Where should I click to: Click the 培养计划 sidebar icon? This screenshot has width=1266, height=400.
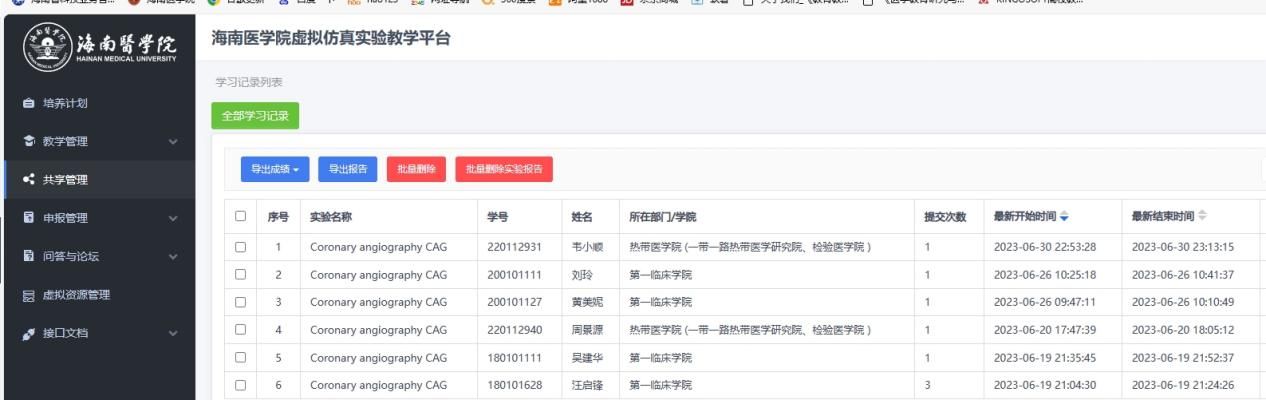pyautogui.click(x=28, y=103)
